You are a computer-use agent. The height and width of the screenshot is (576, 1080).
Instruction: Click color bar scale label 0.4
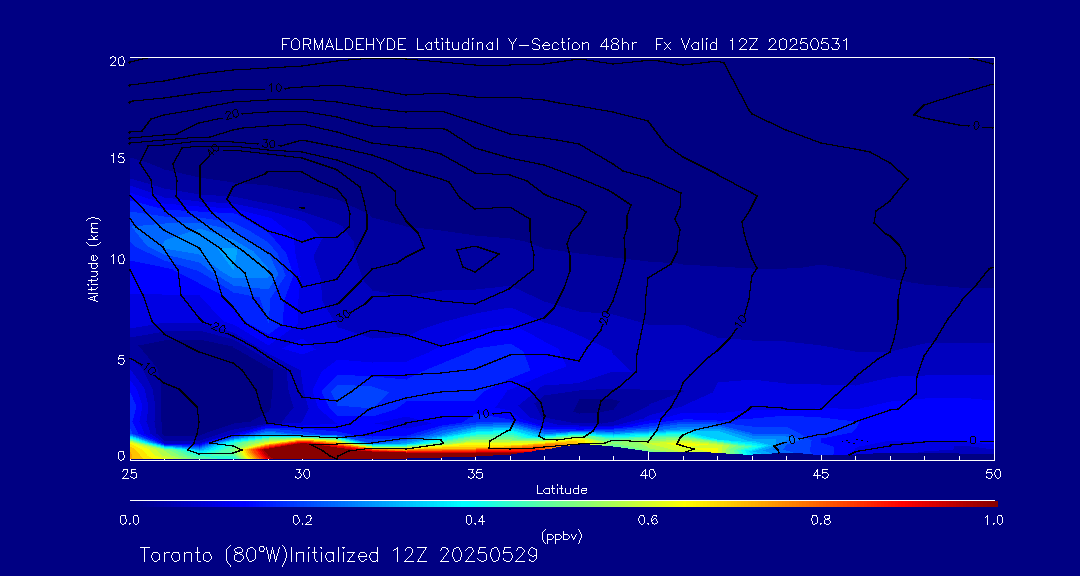click(x=475, y=520)
